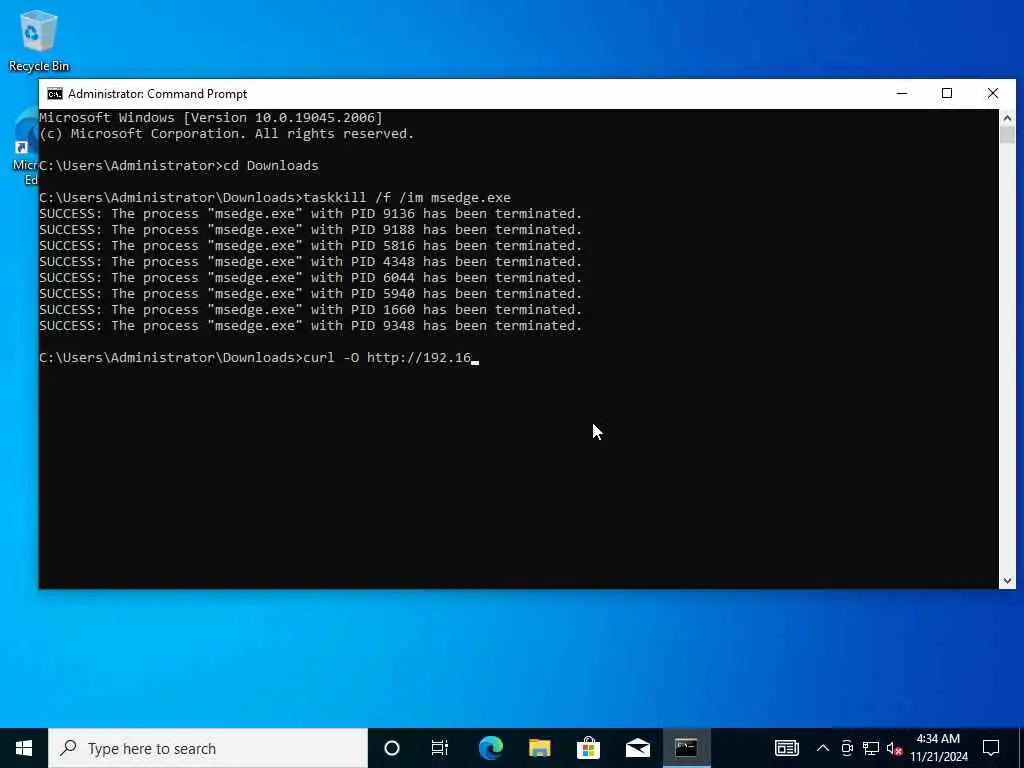This screenshot has width=1024, height=768.
Task: Open the Mail app from the taskbar
Action: click(x=637, y=748)
